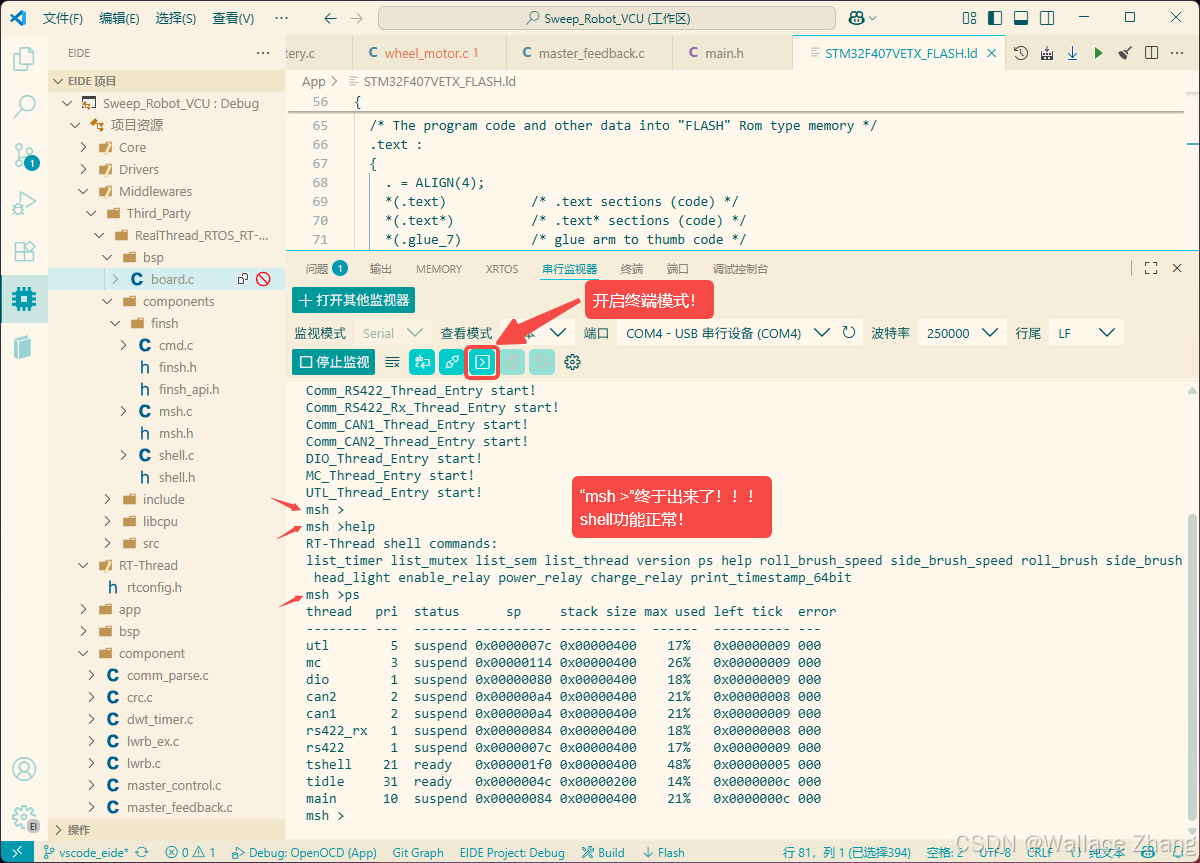Close the bottom panel
This screenshot has width=1200, height=863.
point(1177,268)
